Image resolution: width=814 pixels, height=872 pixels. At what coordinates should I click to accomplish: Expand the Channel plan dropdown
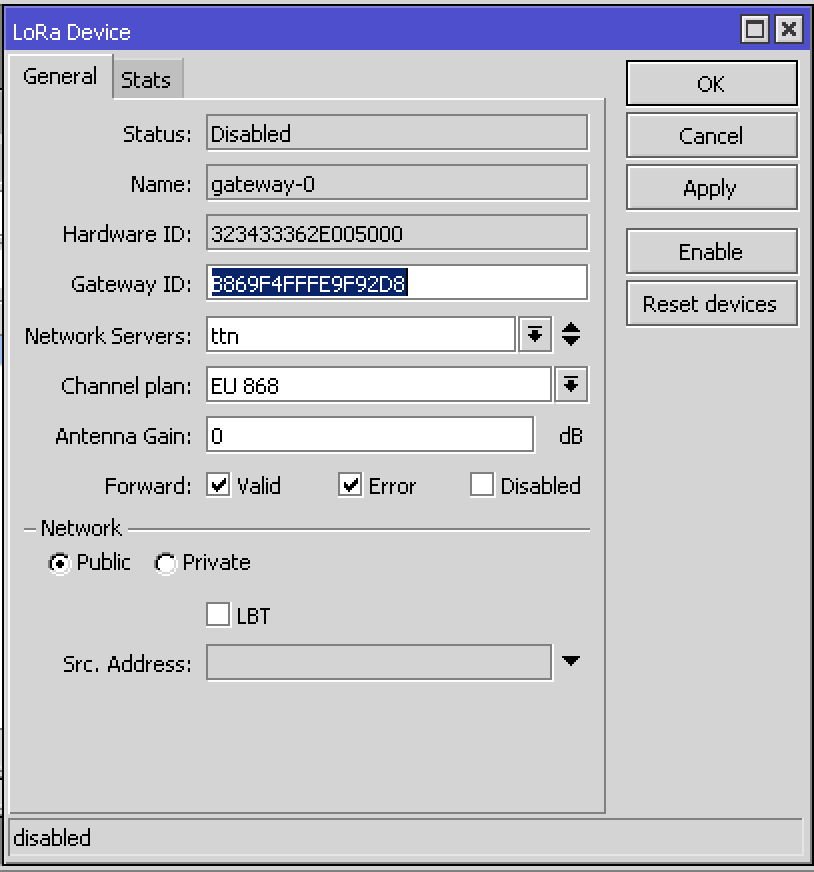point(571,385)
